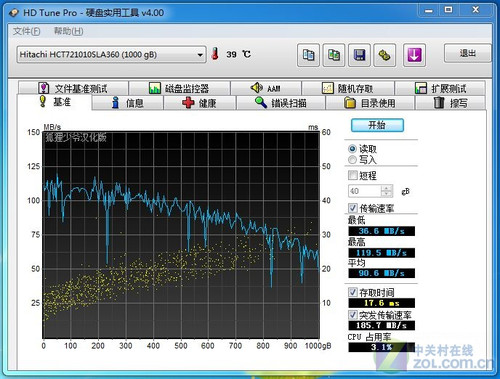The height and width of the screenshot is (379, 500).
Task: Click the 40 gB short stroke field
Action: click(x=365, y=191)
